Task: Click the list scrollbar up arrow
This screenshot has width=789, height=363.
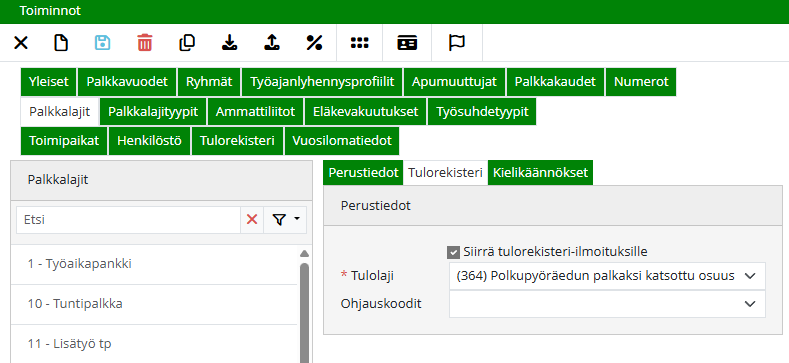Action: tap(304, 254)
